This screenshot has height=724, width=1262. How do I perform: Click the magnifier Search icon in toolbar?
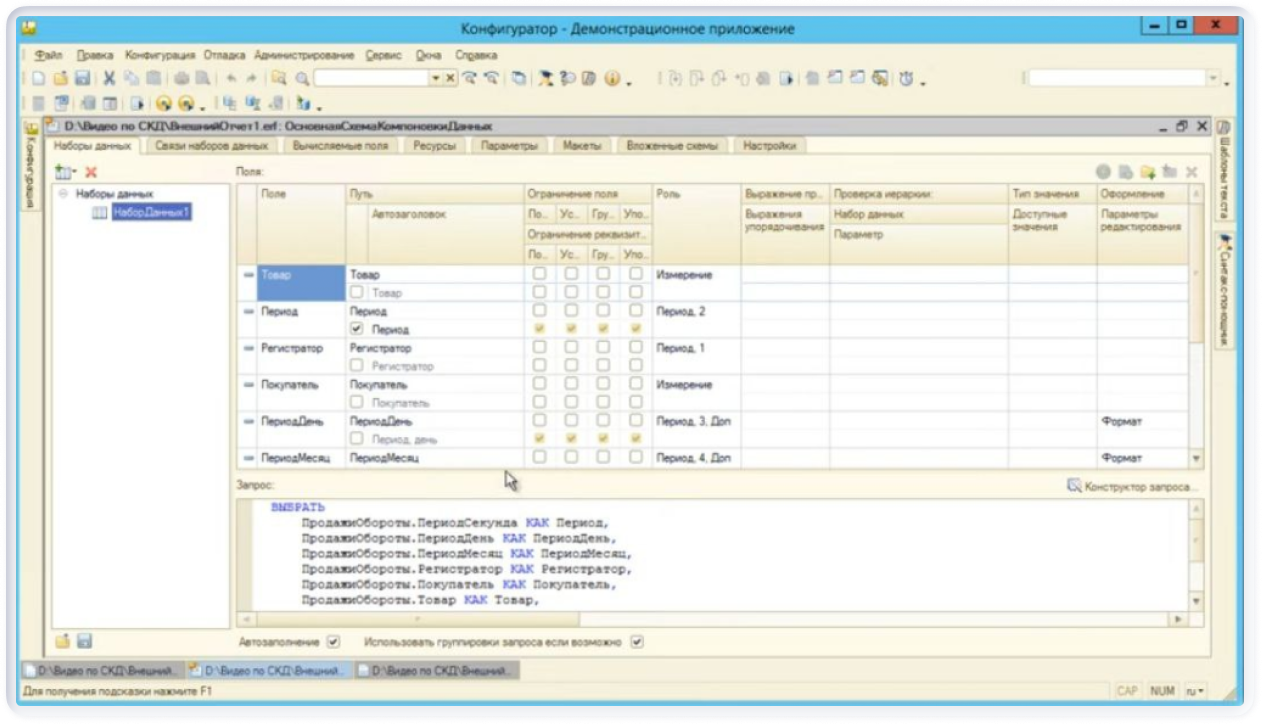303,78
